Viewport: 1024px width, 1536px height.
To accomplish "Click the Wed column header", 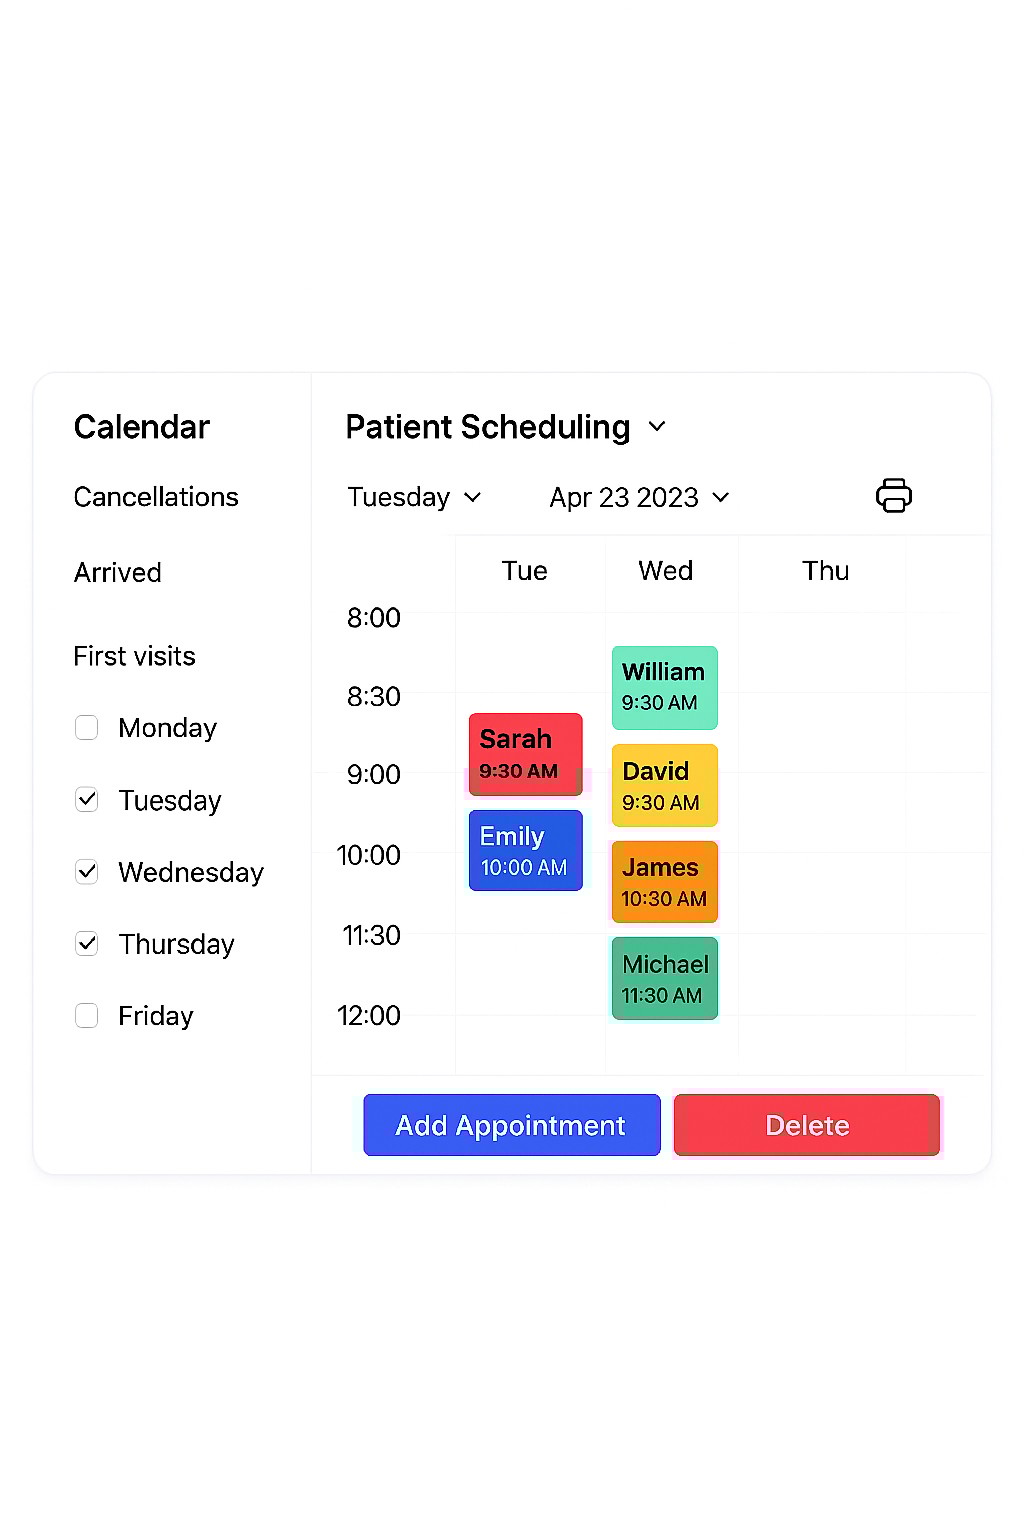I will click(x=664, y=570).
